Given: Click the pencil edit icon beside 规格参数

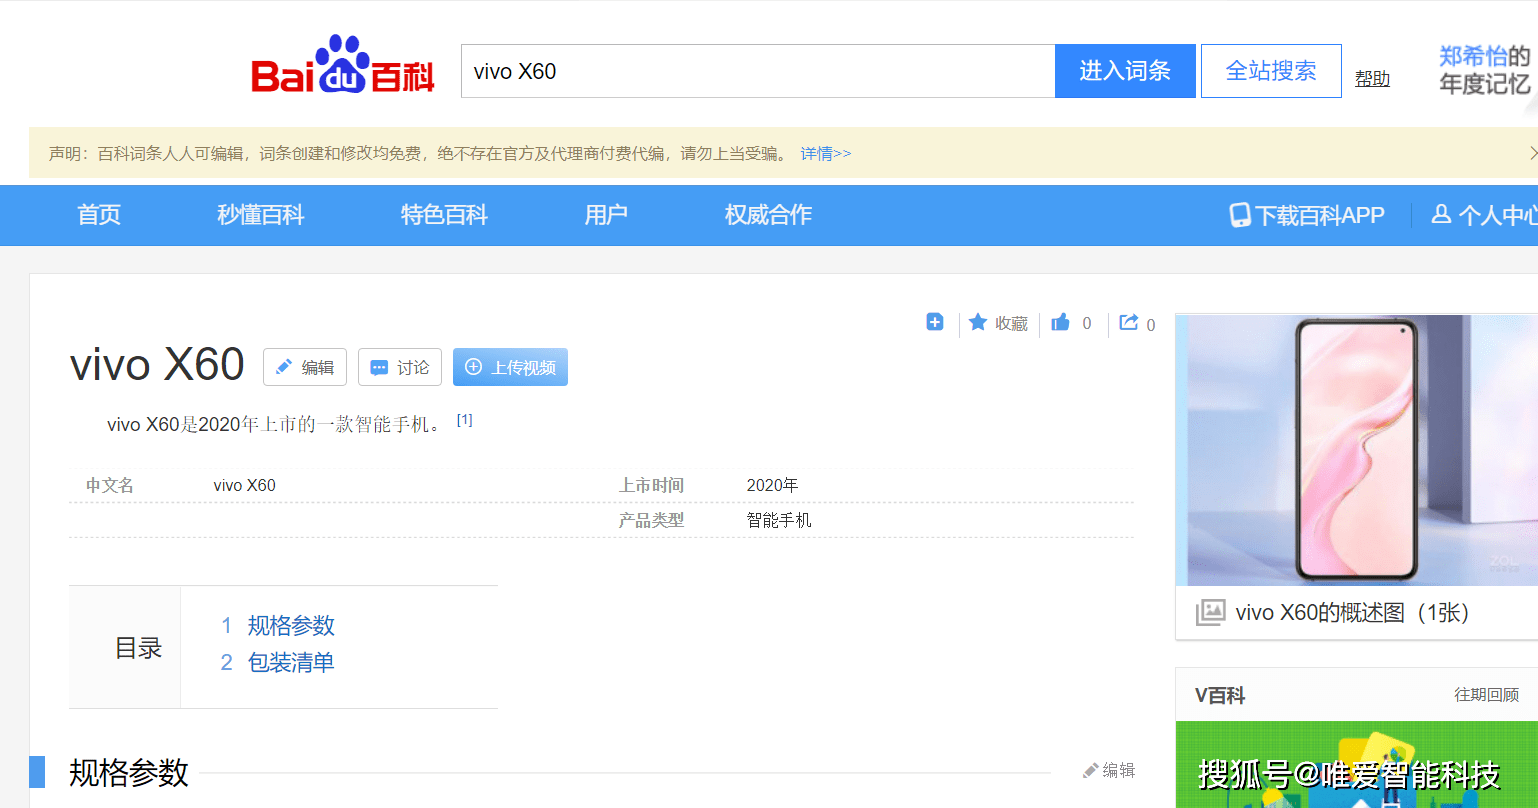Looking at the screenshot, I should (x=1091, y=771).
